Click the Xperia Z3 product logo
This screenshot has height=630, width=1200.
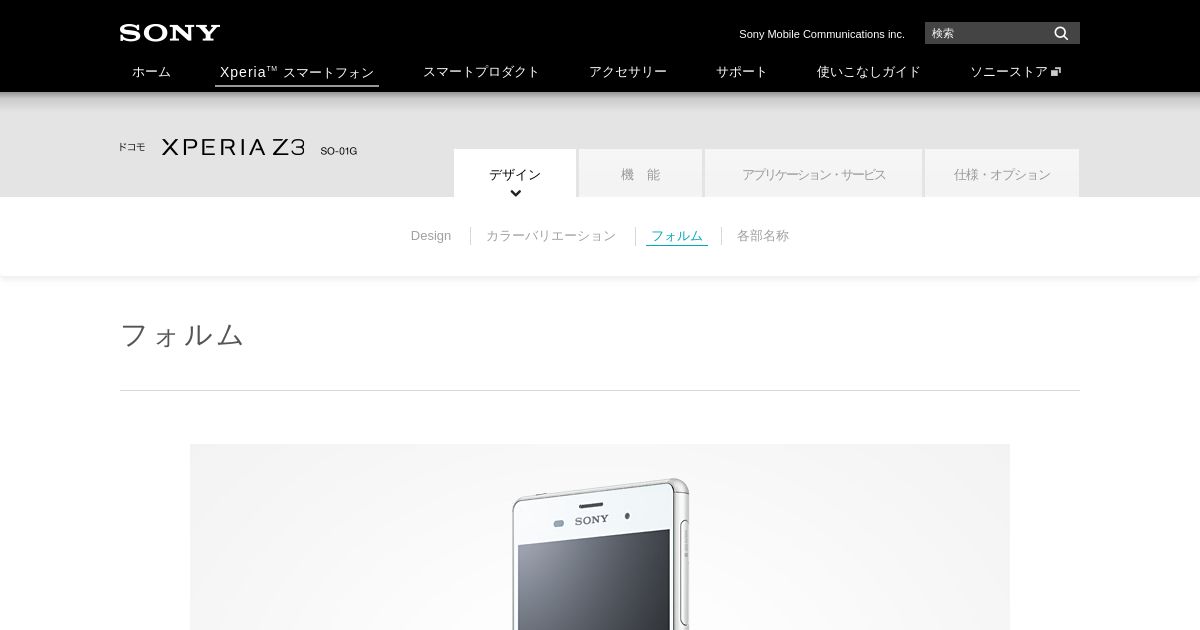[x=233, y=147]
